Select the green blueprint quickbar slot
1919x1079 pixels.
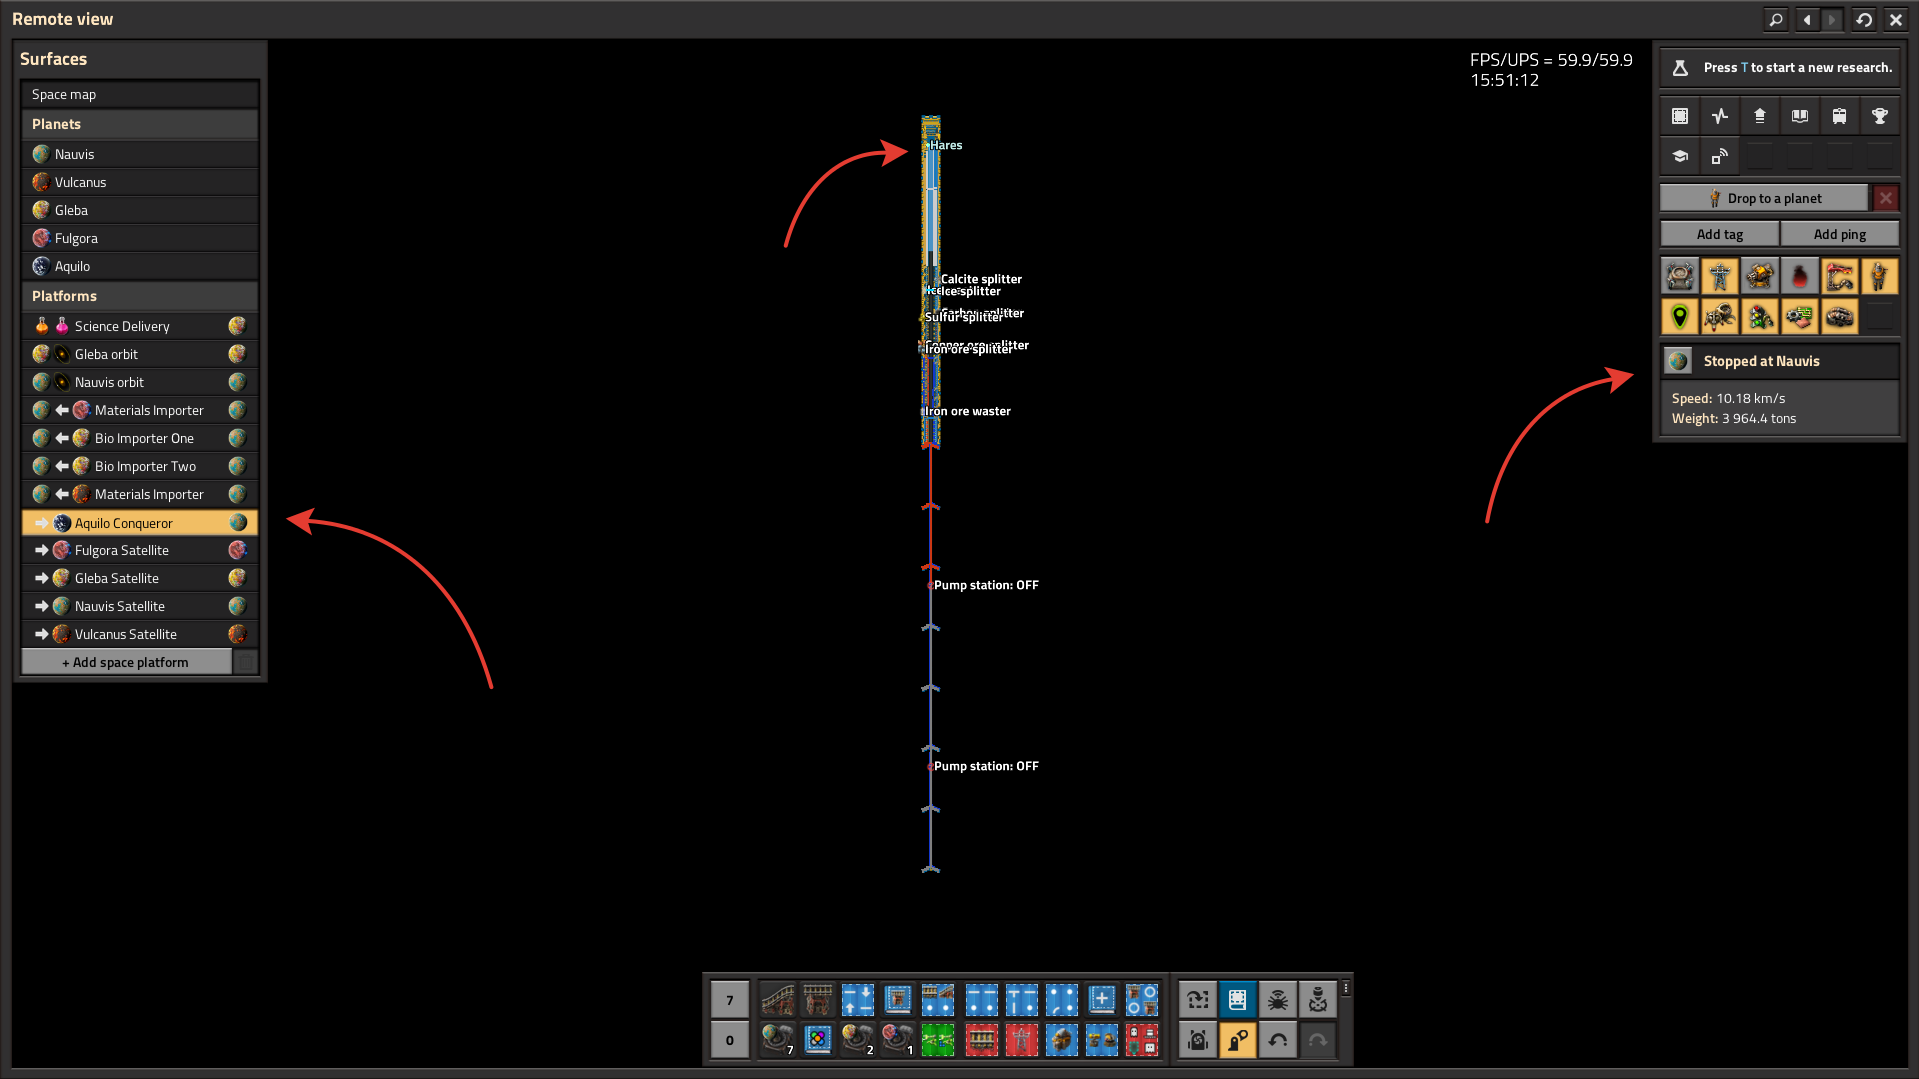tap(938, 1040)
